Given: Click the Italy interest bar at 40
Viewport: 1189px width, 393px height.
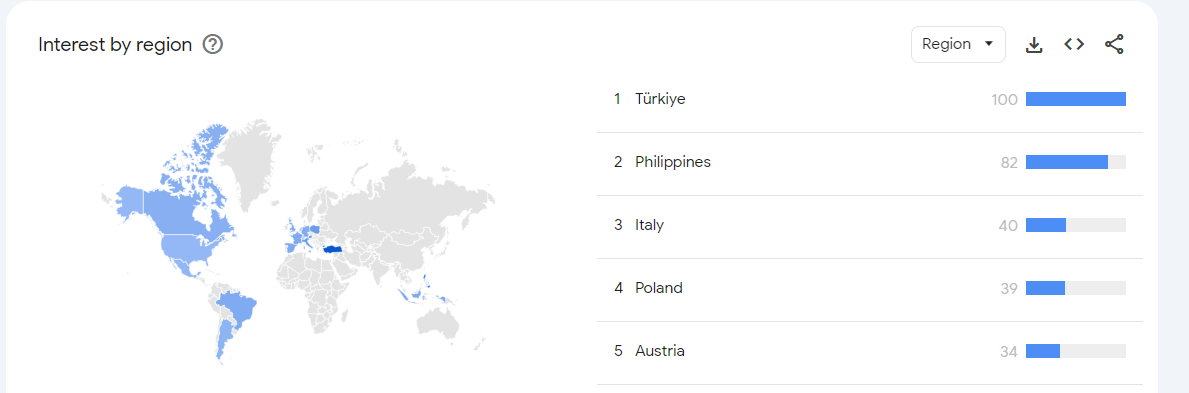Looking at the screenshot, I should pyautogui.click(x=1075, y=225).
